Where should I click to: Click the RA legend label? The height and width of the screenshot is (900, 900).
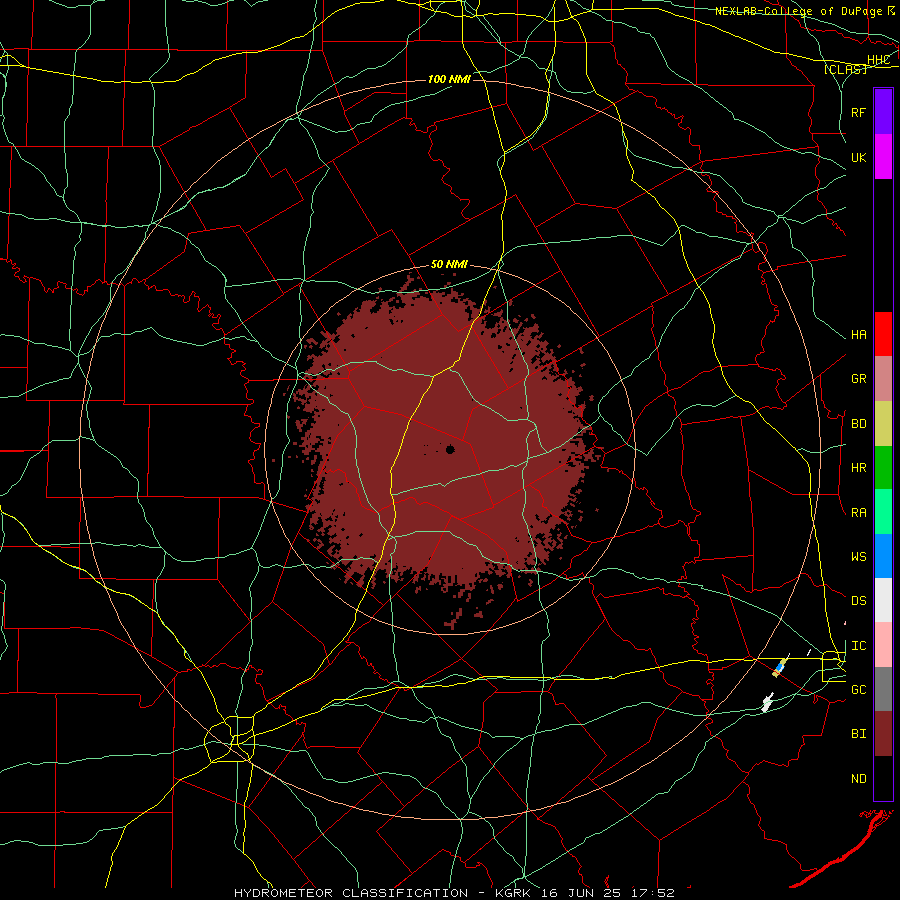(x=858, y=513)
